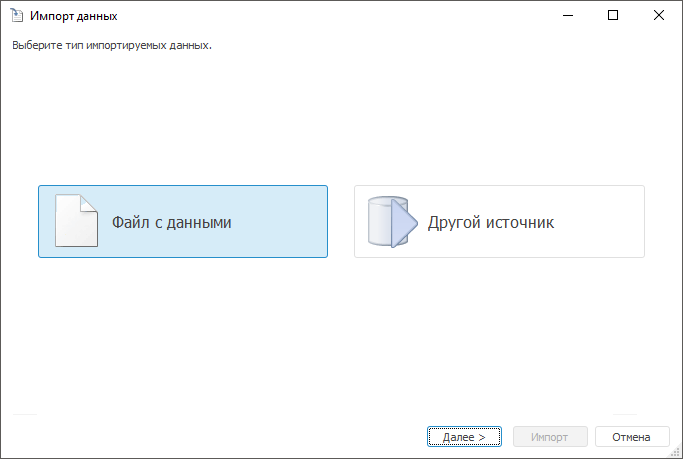Image resolution: width=683 pixels, height=459 pixels.
Task: Click the "Другой источник" label text
Action: [490, 223]
